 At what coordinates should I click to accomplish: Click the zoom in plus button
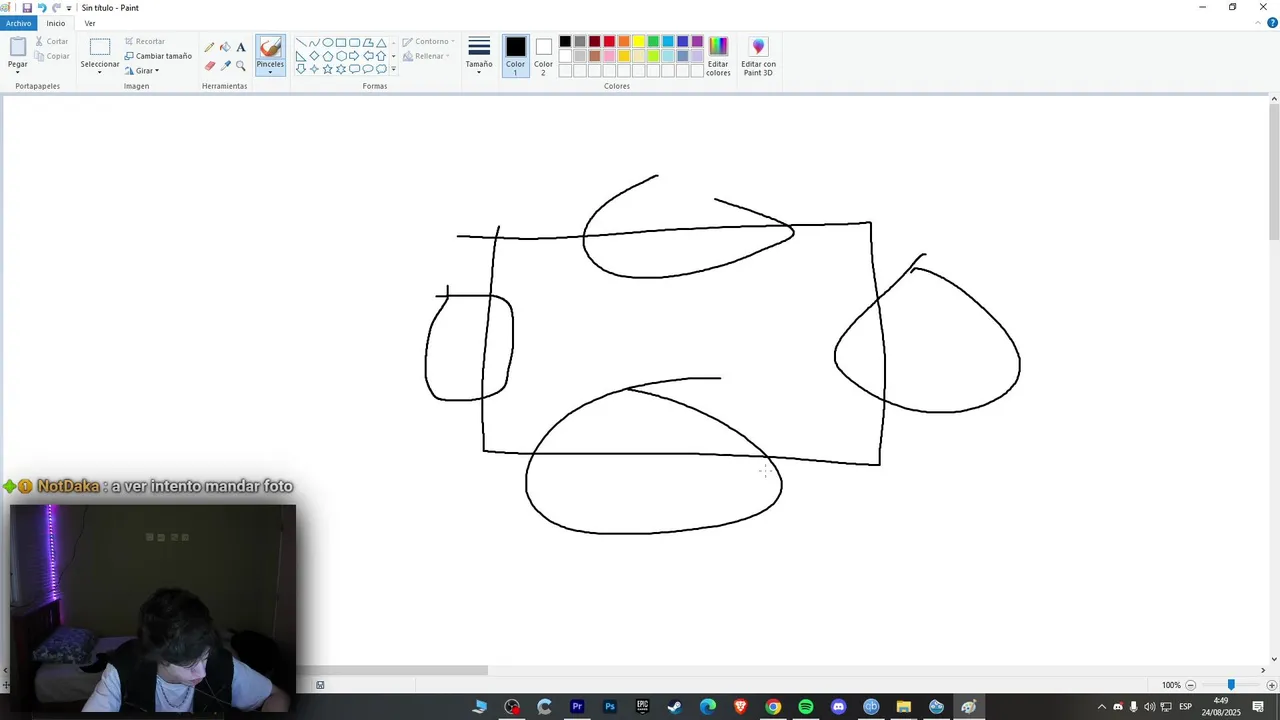(1272, 685)
